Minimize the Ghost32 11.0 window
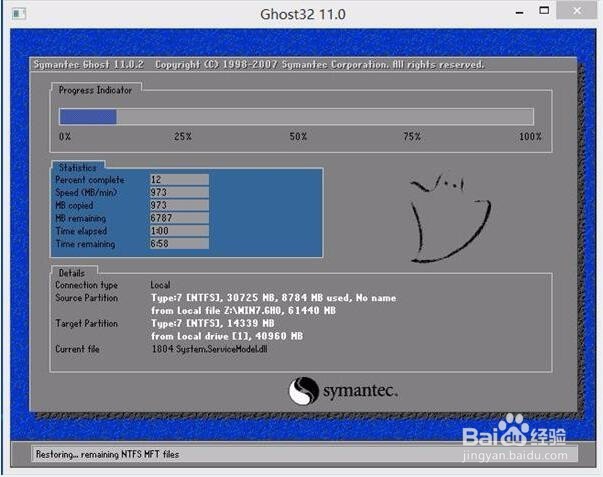Image resolution: width=603 pixels, height=477 pixels. click(x=520, y=13)
